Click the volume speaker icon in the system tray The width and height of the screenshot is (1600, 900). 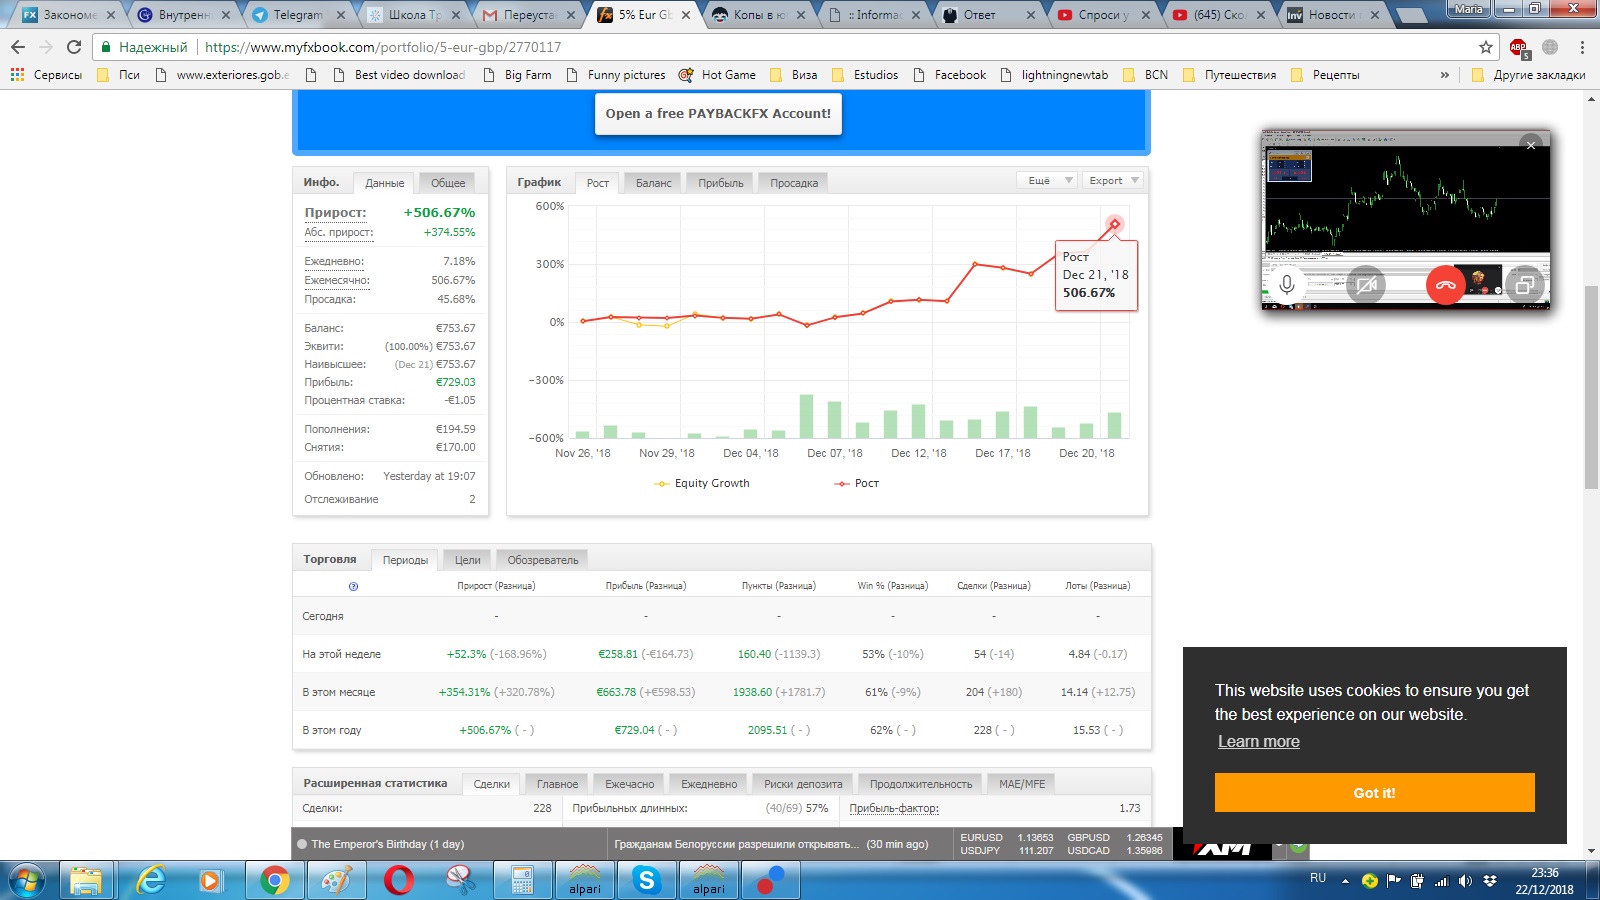pos(1465,881)
